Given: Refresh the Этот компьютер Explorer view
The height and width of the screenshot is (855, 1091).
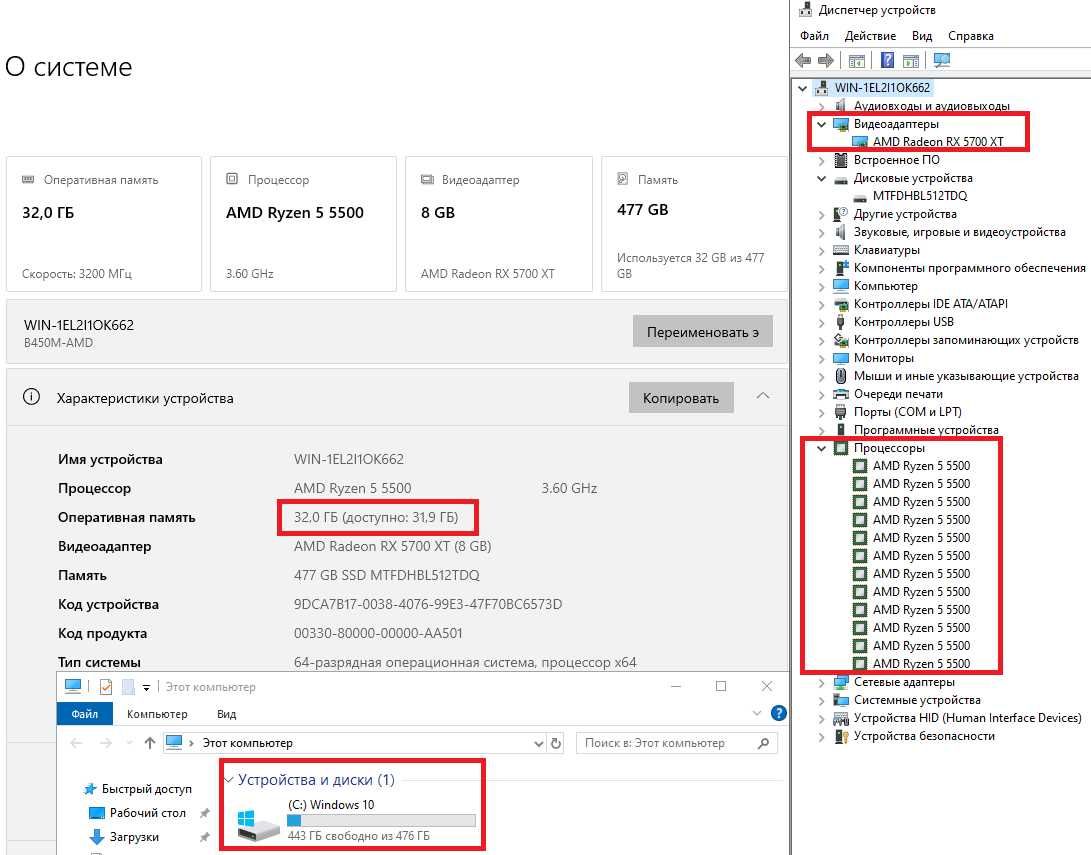Looking at the screenshot, I should (556, 743).
